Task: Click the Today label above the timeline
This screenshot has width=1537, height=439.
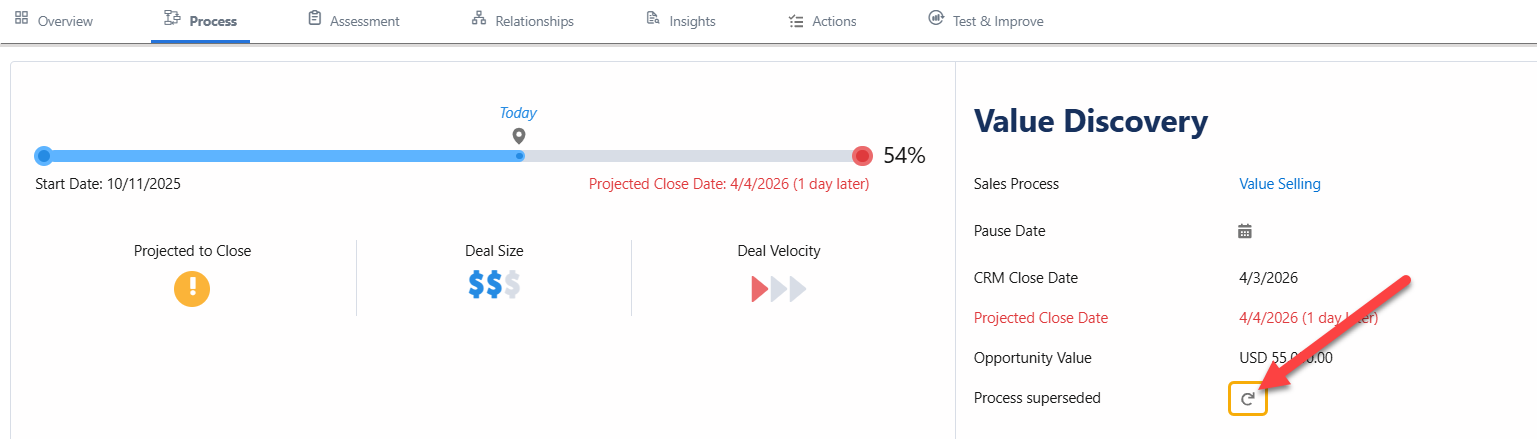Action: point(518,113)
